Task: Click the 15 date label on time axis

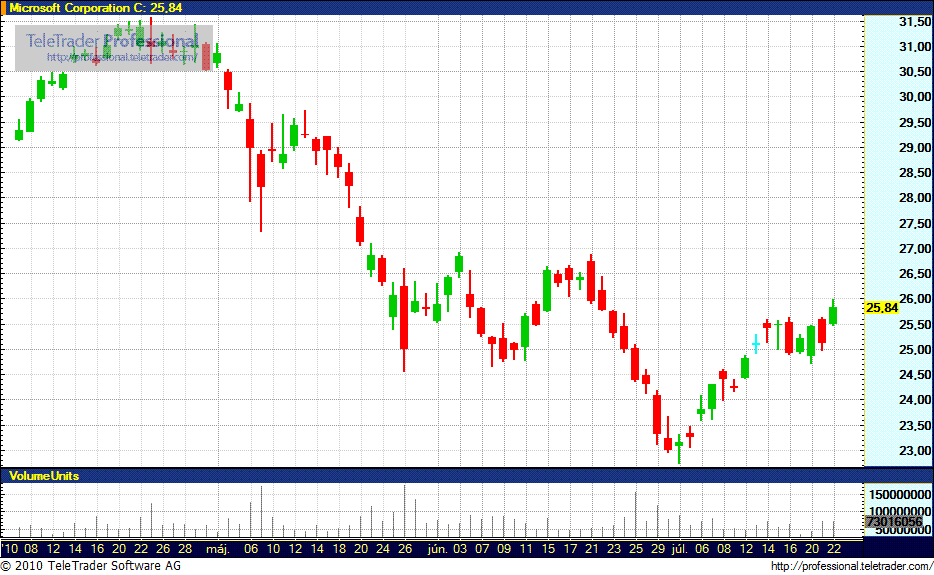Action: (548, 549)
